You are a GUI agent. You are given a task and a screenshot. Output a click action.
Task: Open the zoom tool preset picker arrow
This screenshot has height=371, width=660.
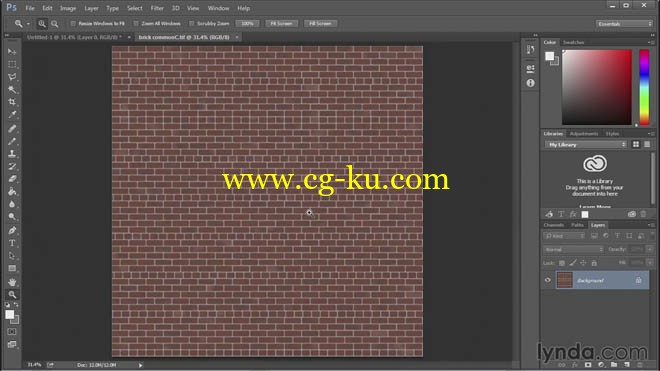point(28,24)
